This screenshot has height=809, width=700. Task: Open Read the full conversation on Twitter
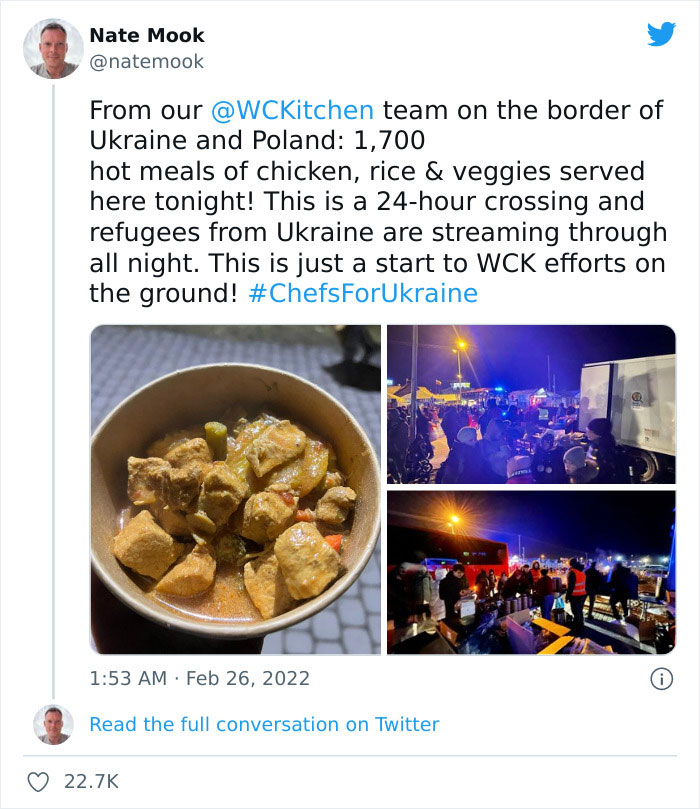click(x=264, y=723)
